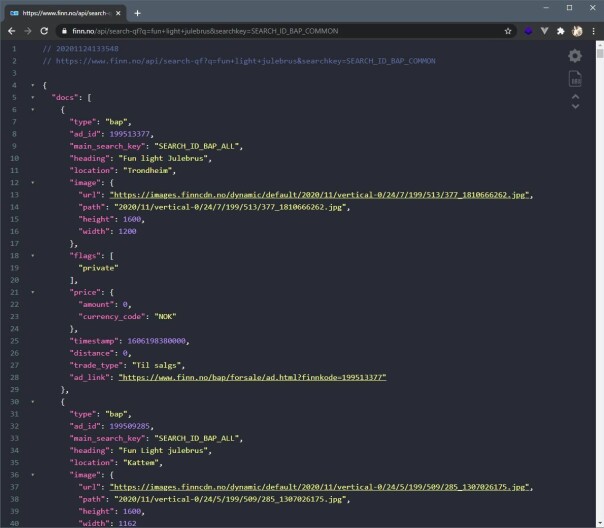
Task: Bookmark this page with the star
Action: pyautogui.click(x=508, y=31)
